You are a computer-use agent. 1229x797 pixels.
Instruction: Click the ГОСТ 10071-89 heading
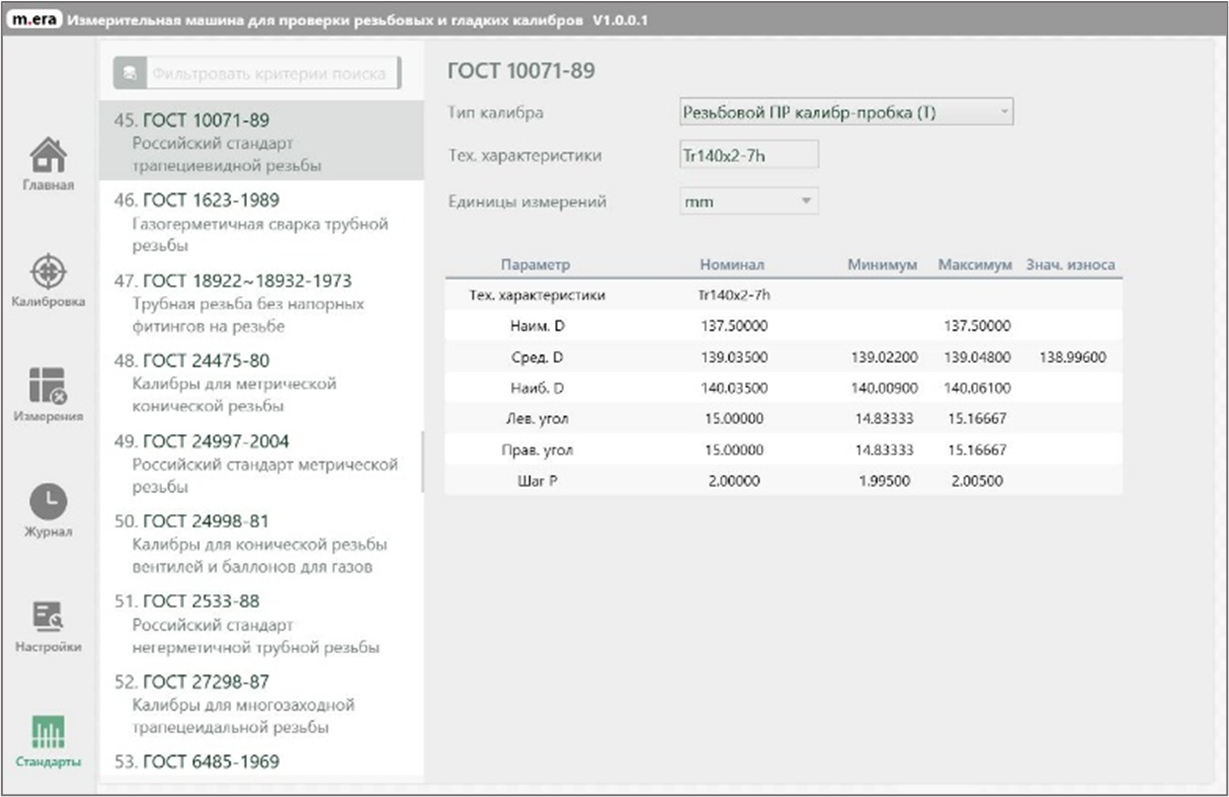pos(521,71)
